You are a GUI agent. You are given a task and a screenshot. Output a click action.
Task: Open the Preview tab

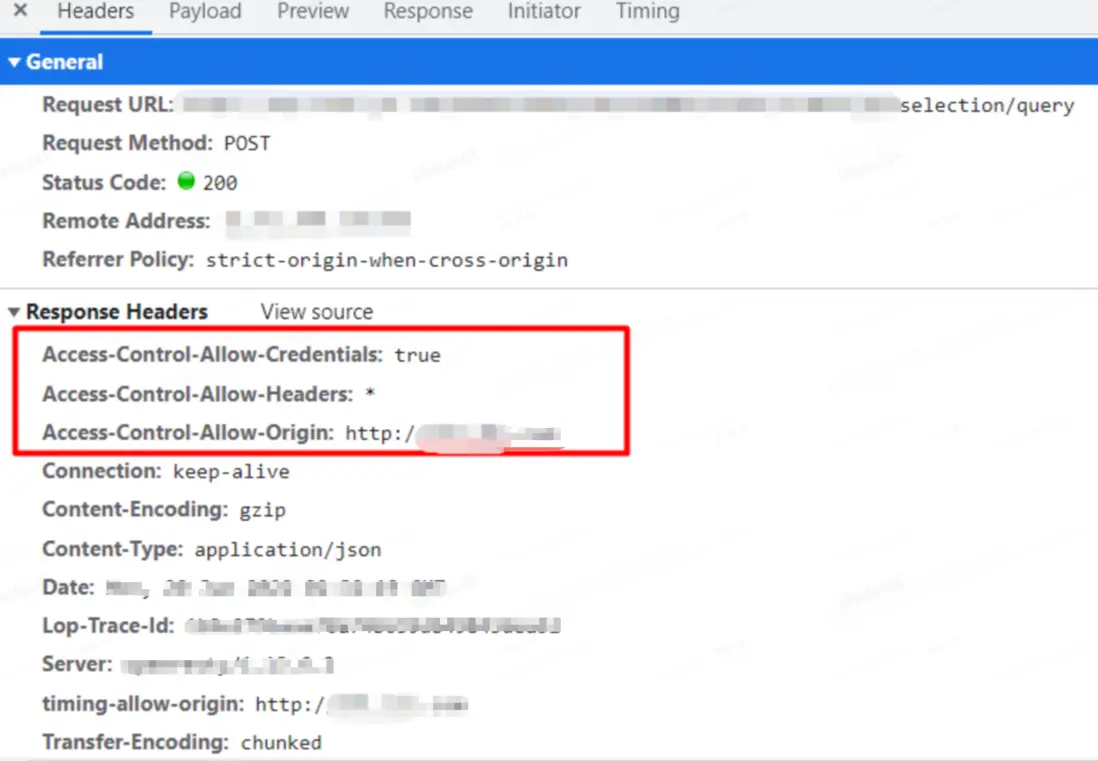coord(313,11)
